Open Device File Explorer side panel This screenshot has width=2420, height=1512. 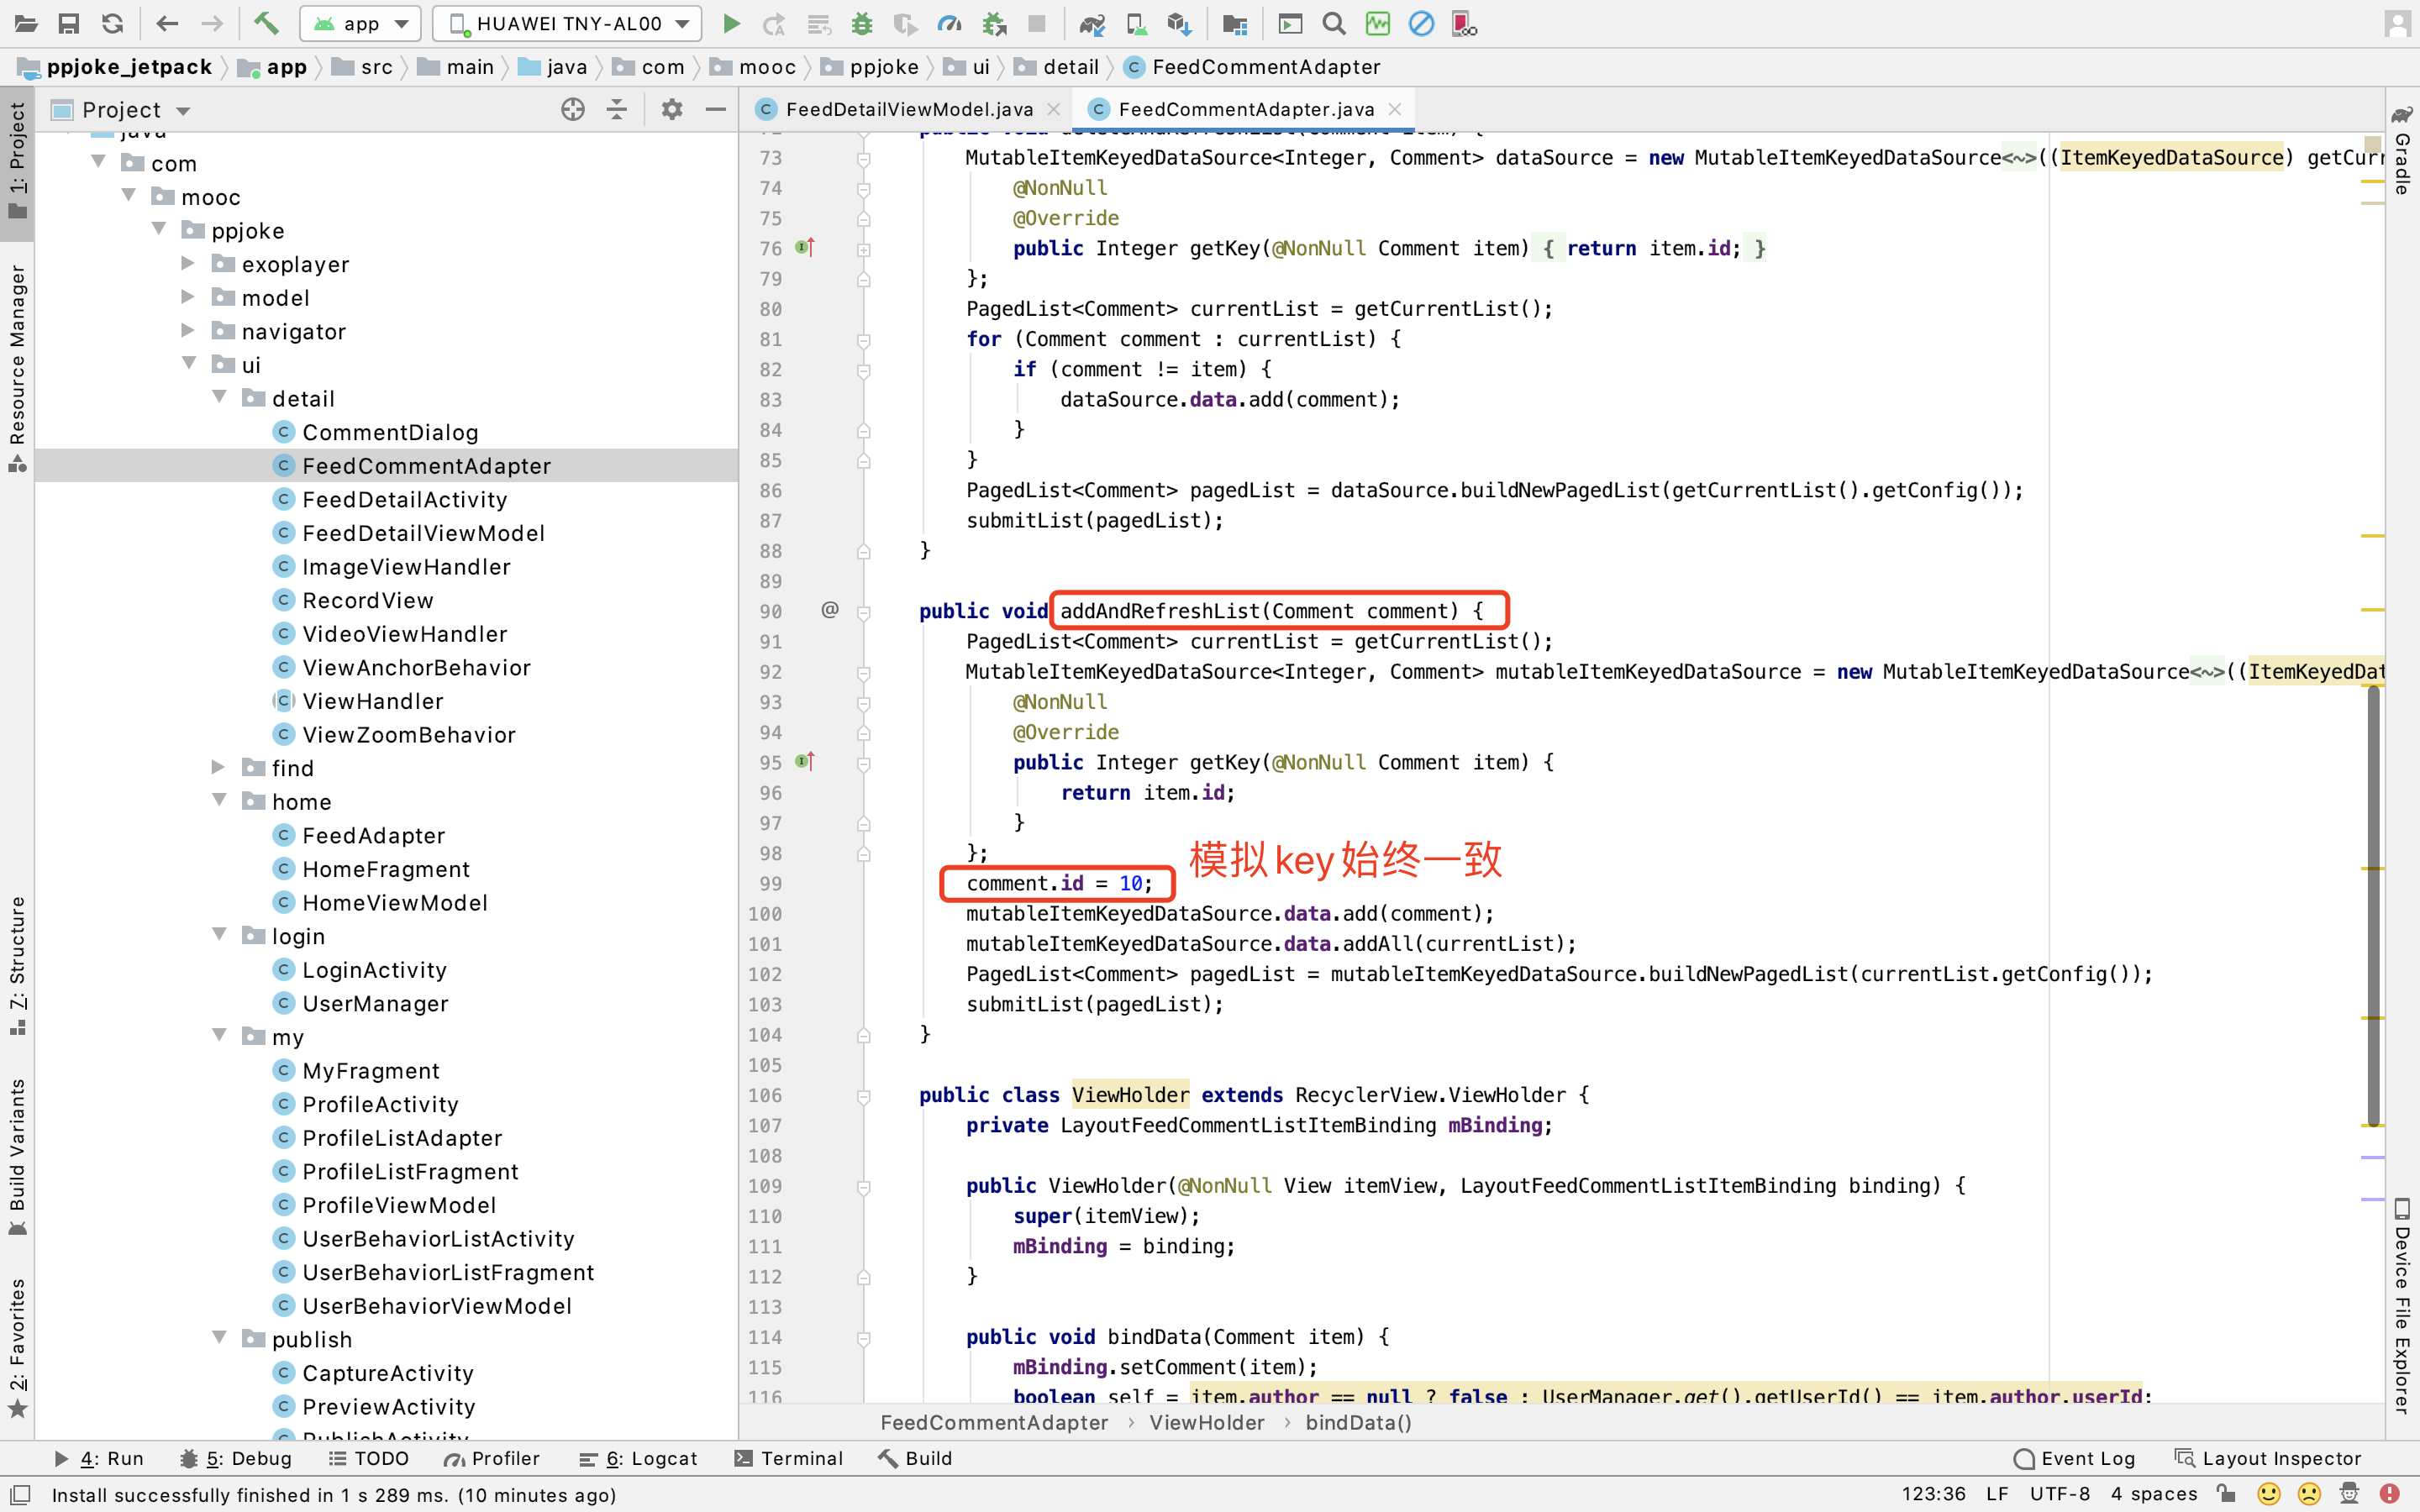pyautogui.click(x=2402, y=1305)
